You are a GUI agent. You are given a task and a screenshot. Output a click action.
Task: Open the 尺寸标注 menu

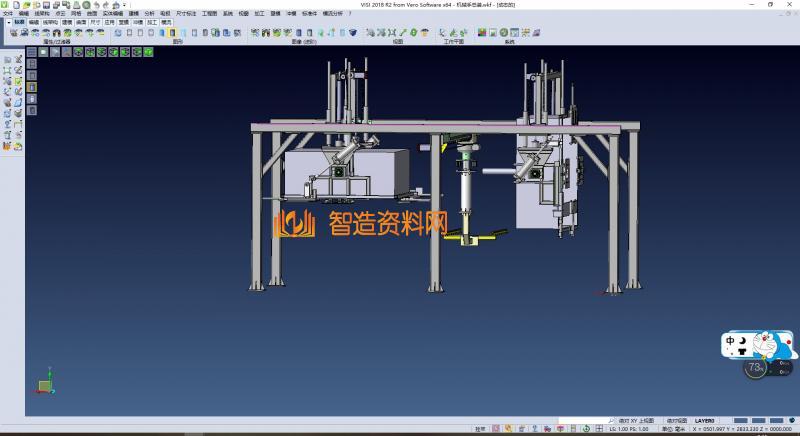(x=187, y=13)
